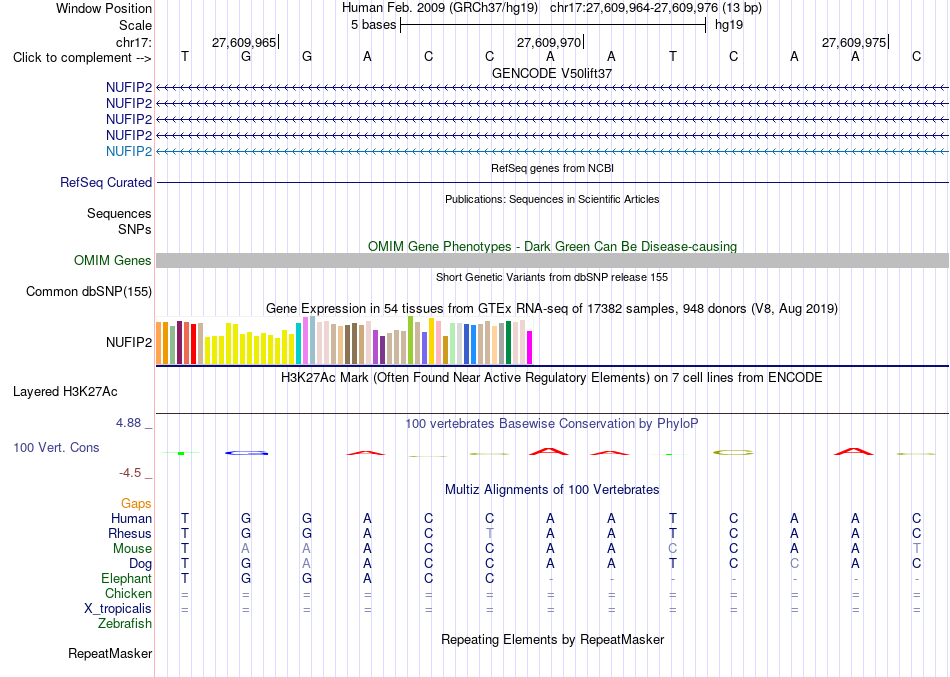Click the chr17: base position label
950x677 pixels.
coord(134,42)
